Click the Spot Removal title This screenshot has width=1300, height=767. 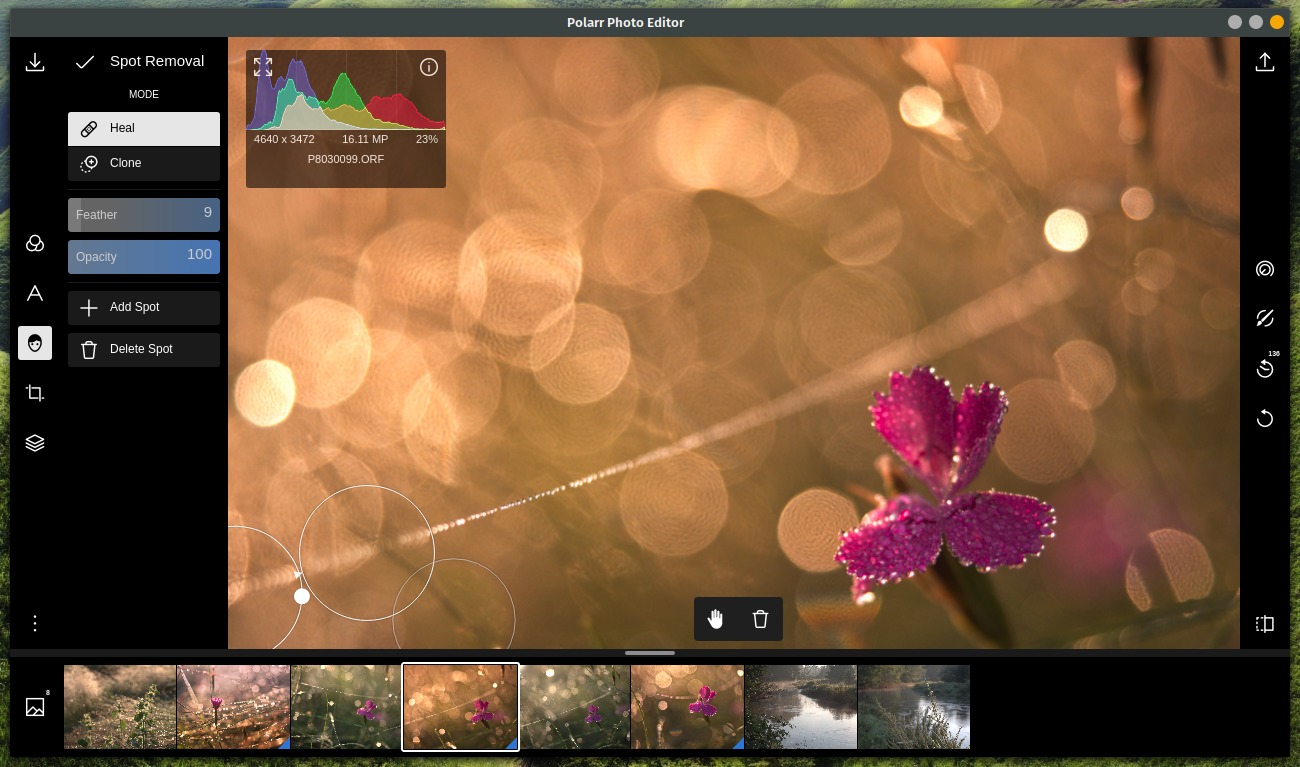[x=157, y=61]
